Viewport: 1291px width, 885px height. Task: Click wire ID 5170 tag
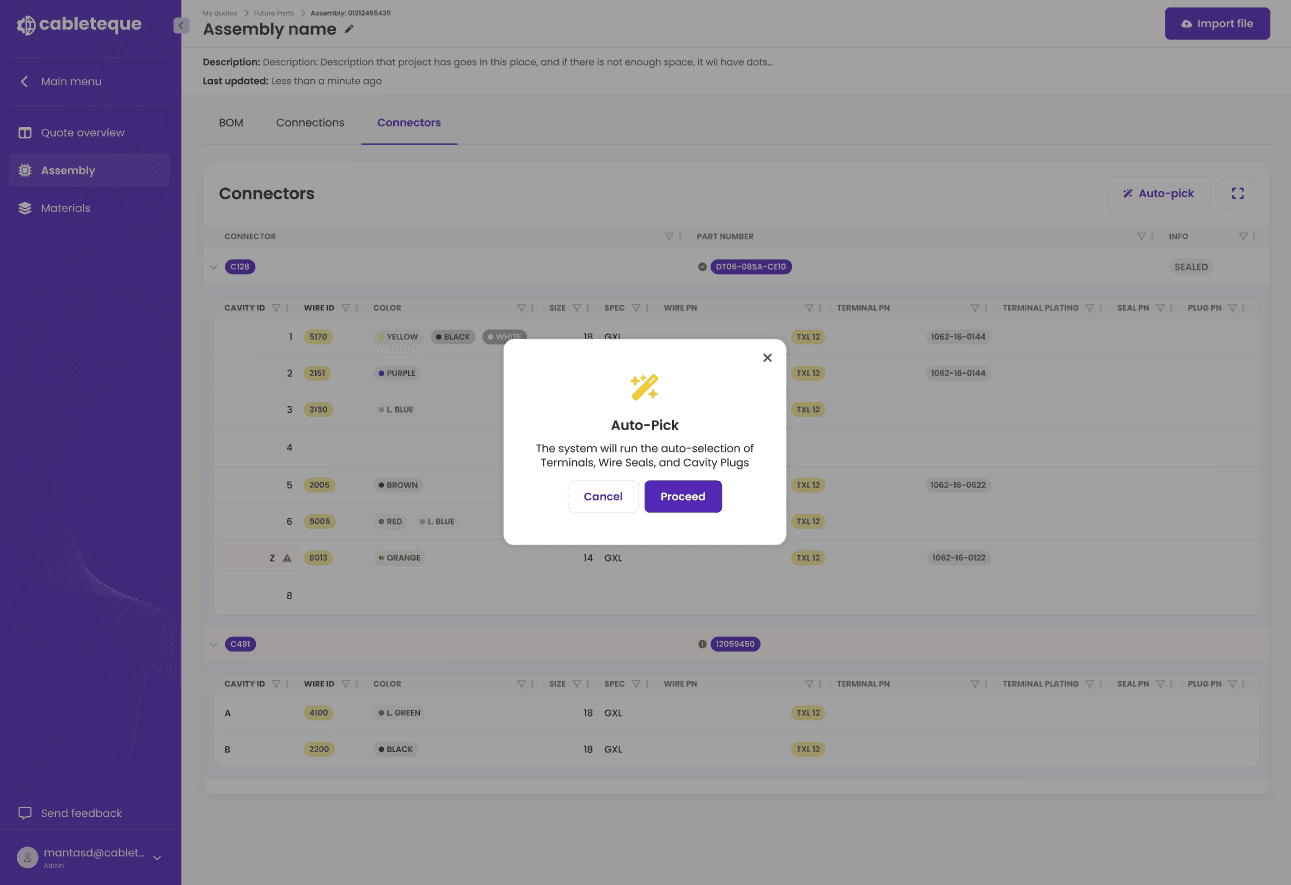coord(319,337)
